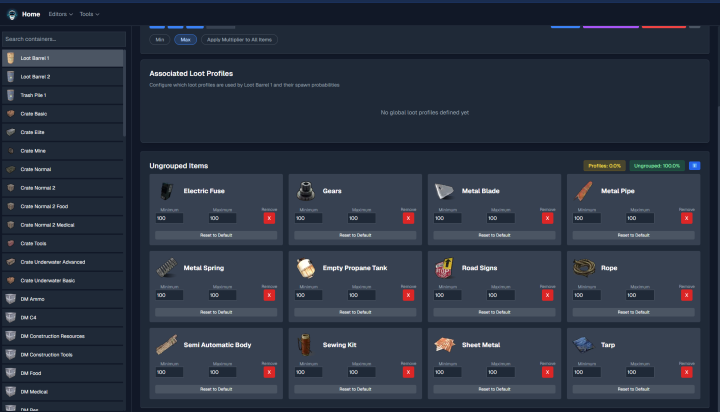The width and height of the screenshot is (720, 412).
Task: Select Loot Barrel 1 container
Action: point(62,58)
